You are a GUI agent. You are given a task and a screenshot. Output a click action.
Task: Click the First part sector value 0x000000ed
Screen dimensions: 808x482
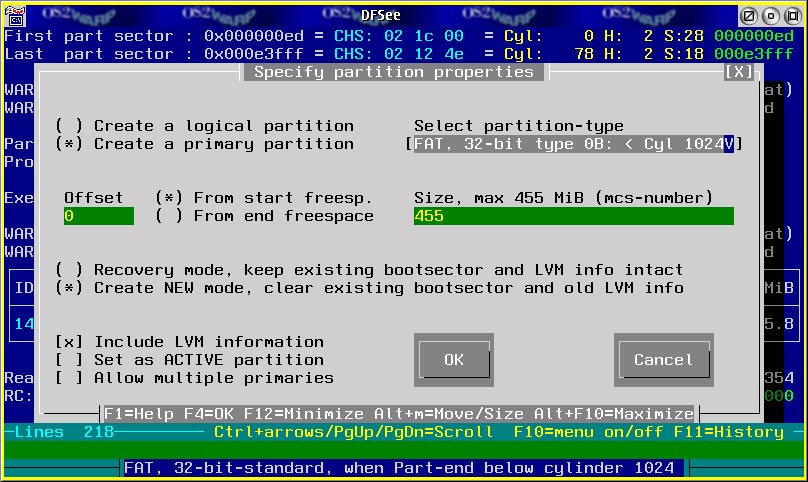(254, 36)
